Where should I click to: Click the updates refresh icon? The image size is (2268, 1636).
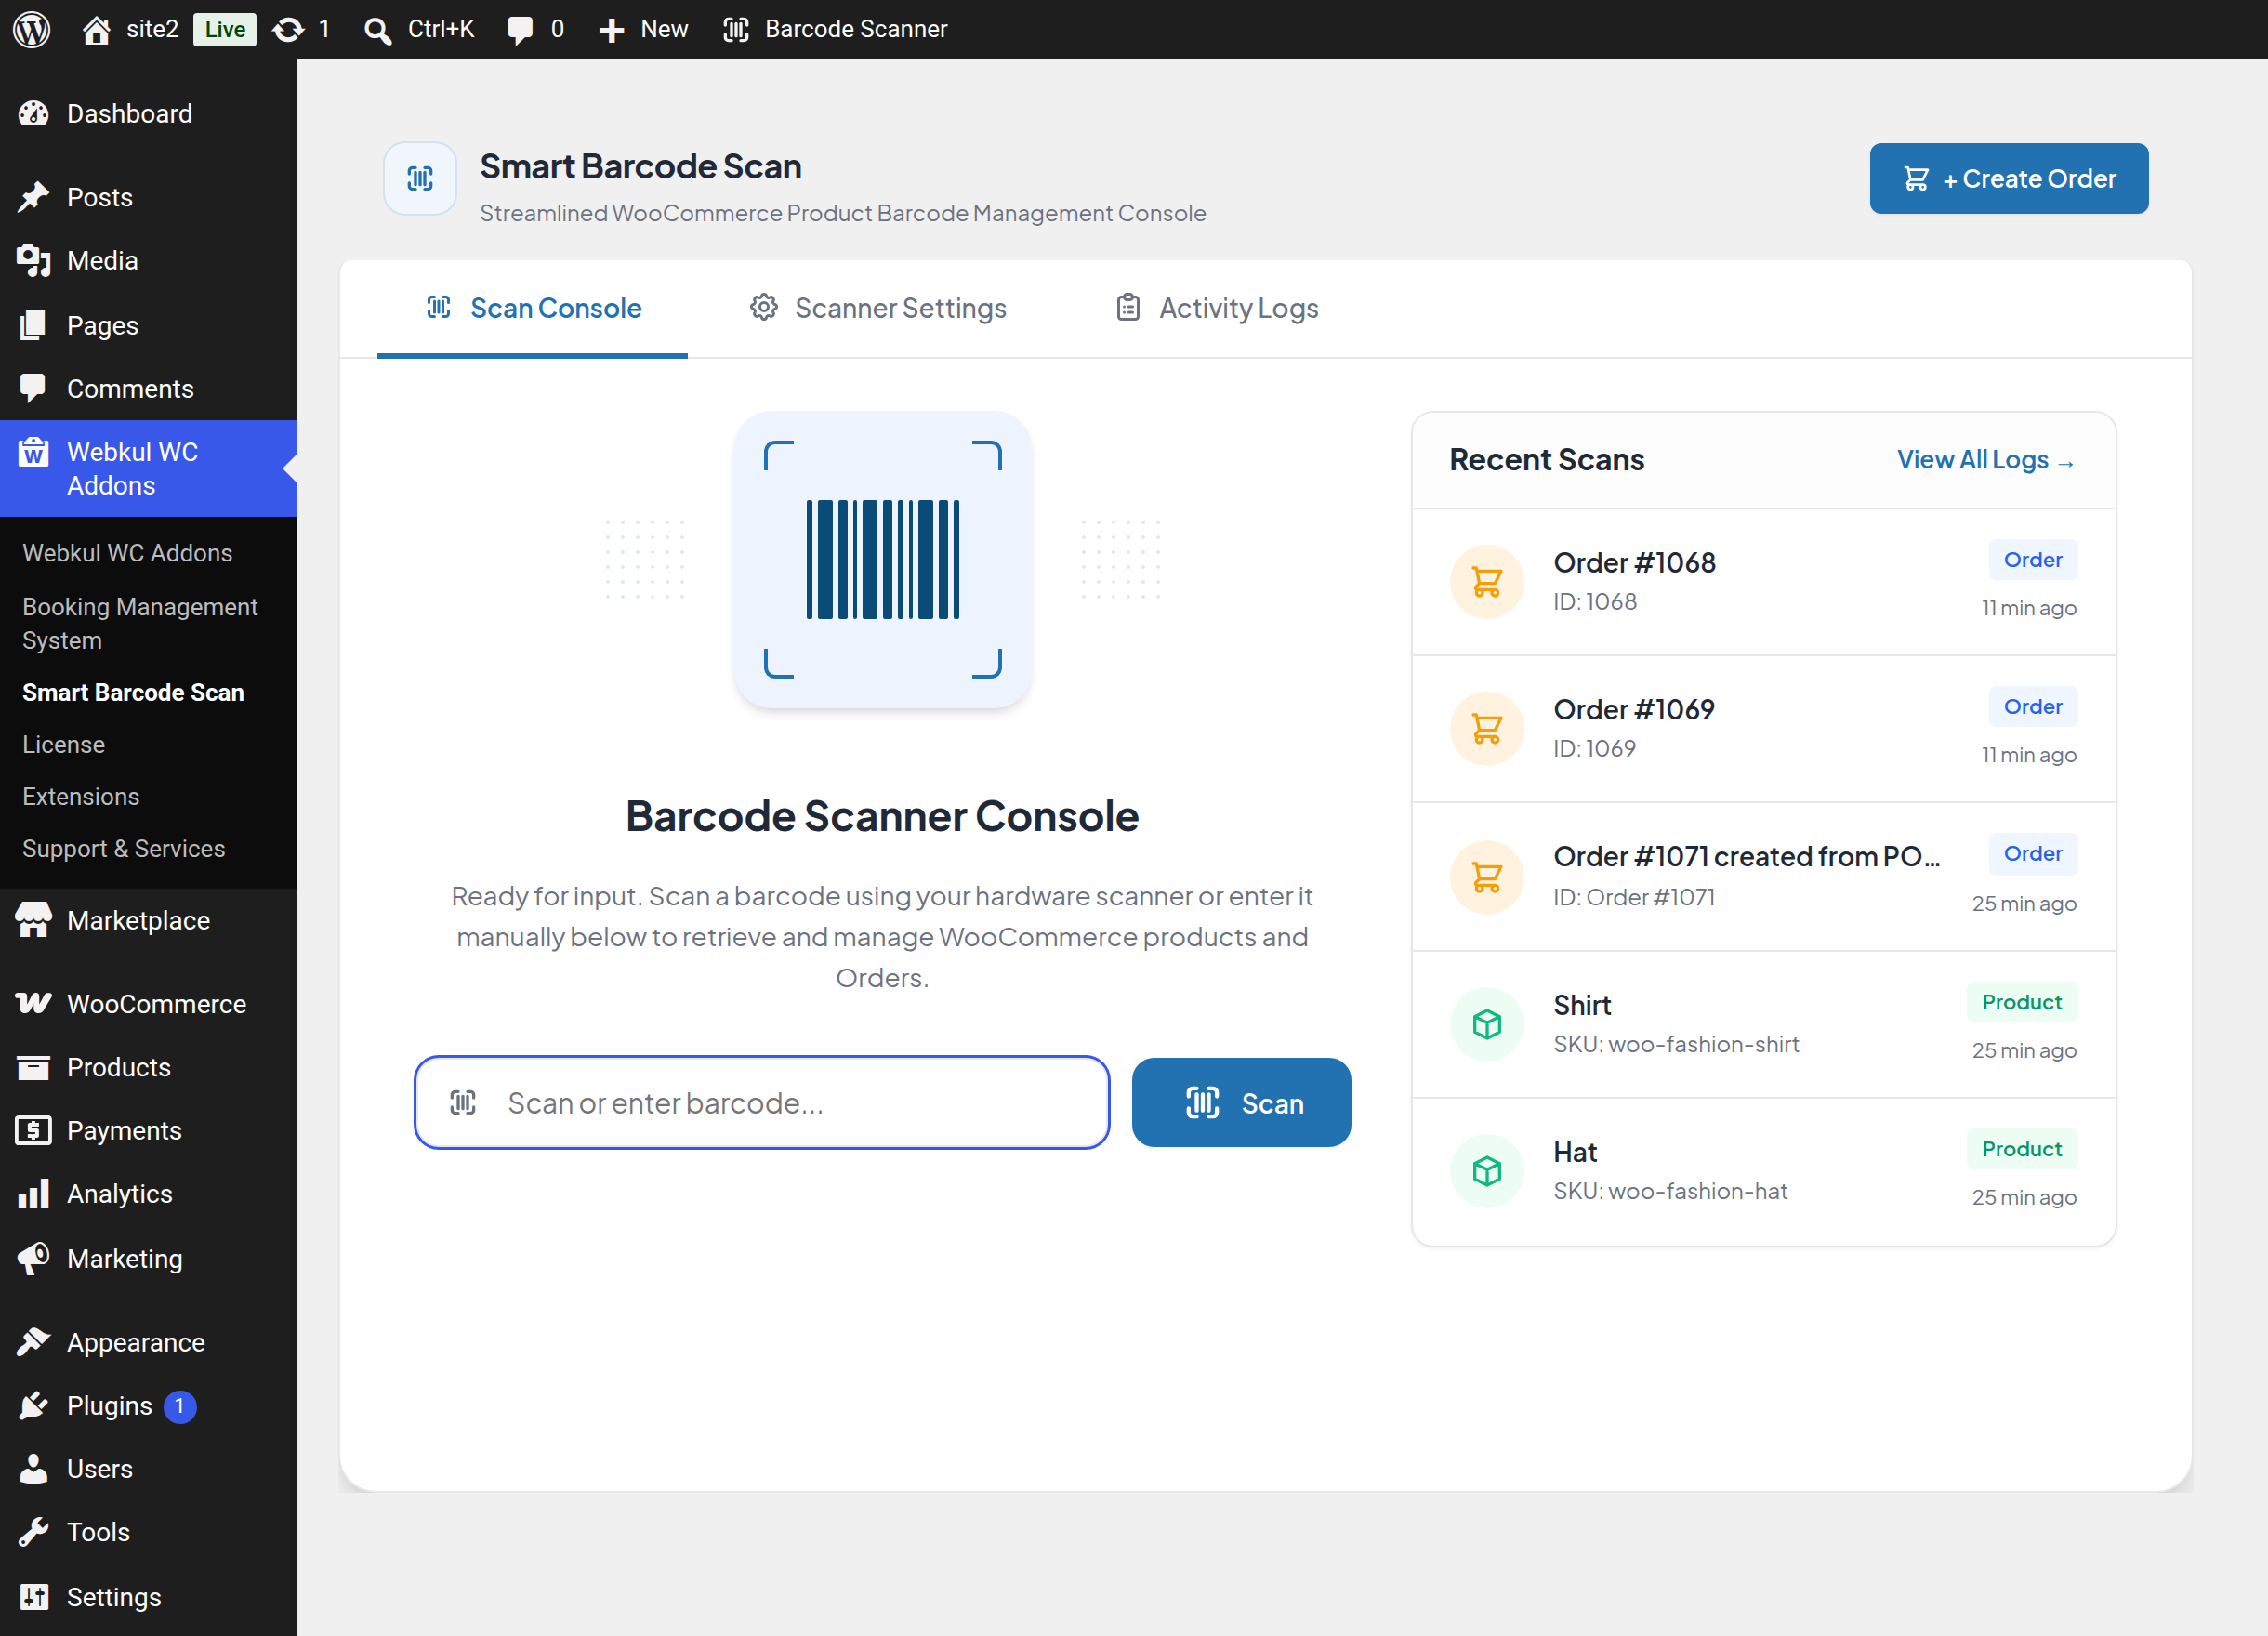point(289,29)
